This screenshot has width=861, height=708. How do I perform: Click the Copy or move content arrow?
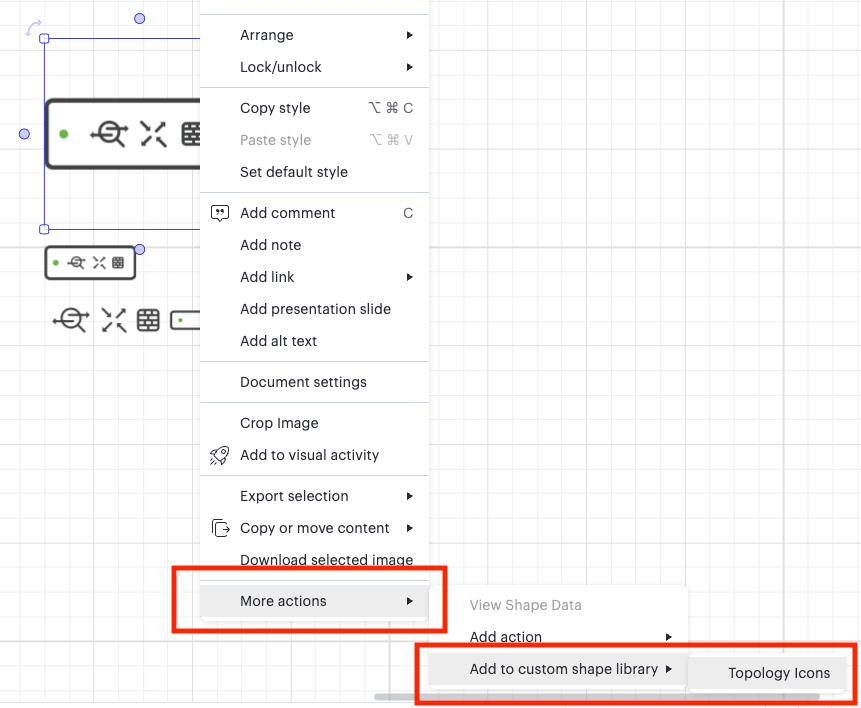click(409, 528)
